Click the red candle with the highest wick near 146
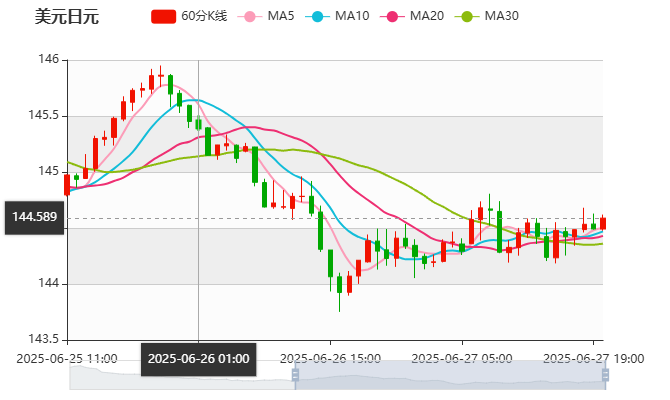The image size is (670, 400). pyautogui.click(x=161, y=76)
